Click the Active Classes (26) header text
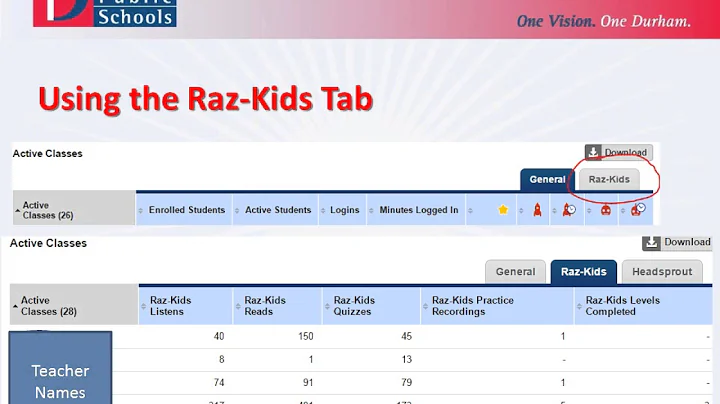This screenshot has height=404, width=720. pos(48,210)
